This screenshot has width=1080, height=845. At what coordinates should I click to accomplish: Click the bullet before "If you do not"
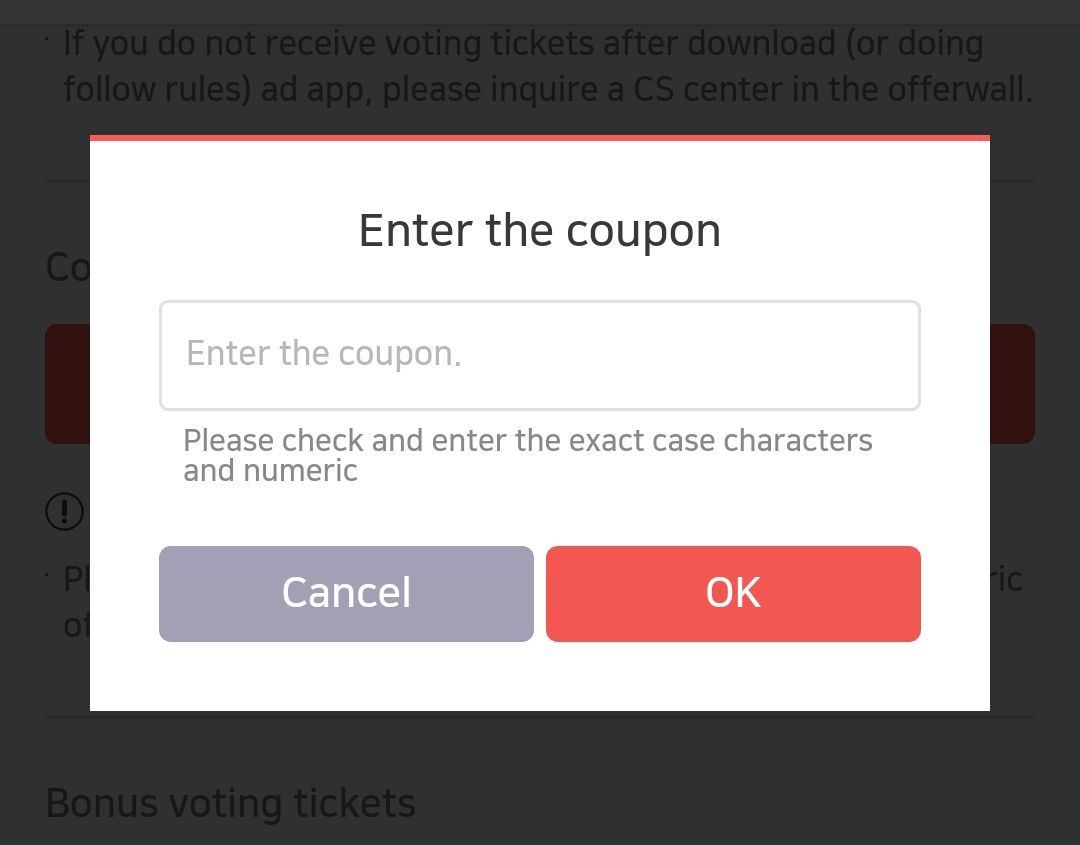(x=48, y=38)
